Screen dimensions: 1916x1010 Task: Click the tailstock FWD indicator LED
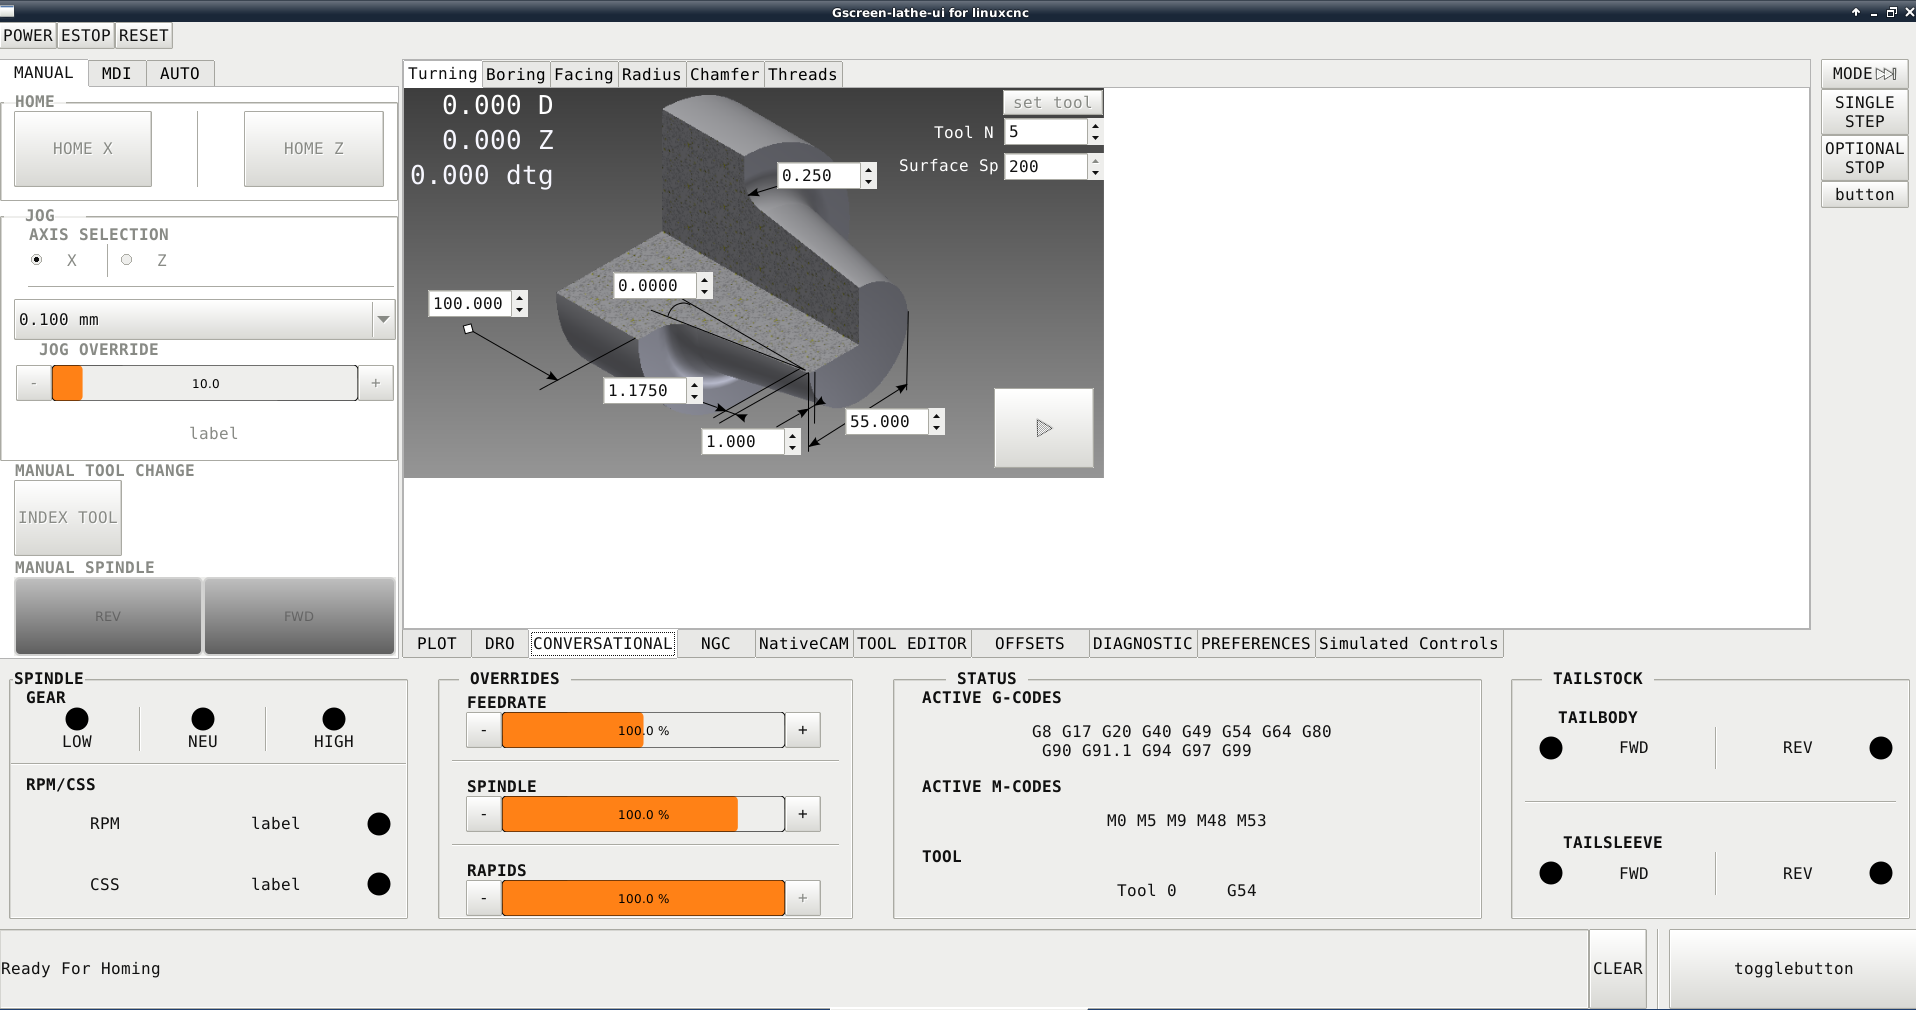(1551, 748)
